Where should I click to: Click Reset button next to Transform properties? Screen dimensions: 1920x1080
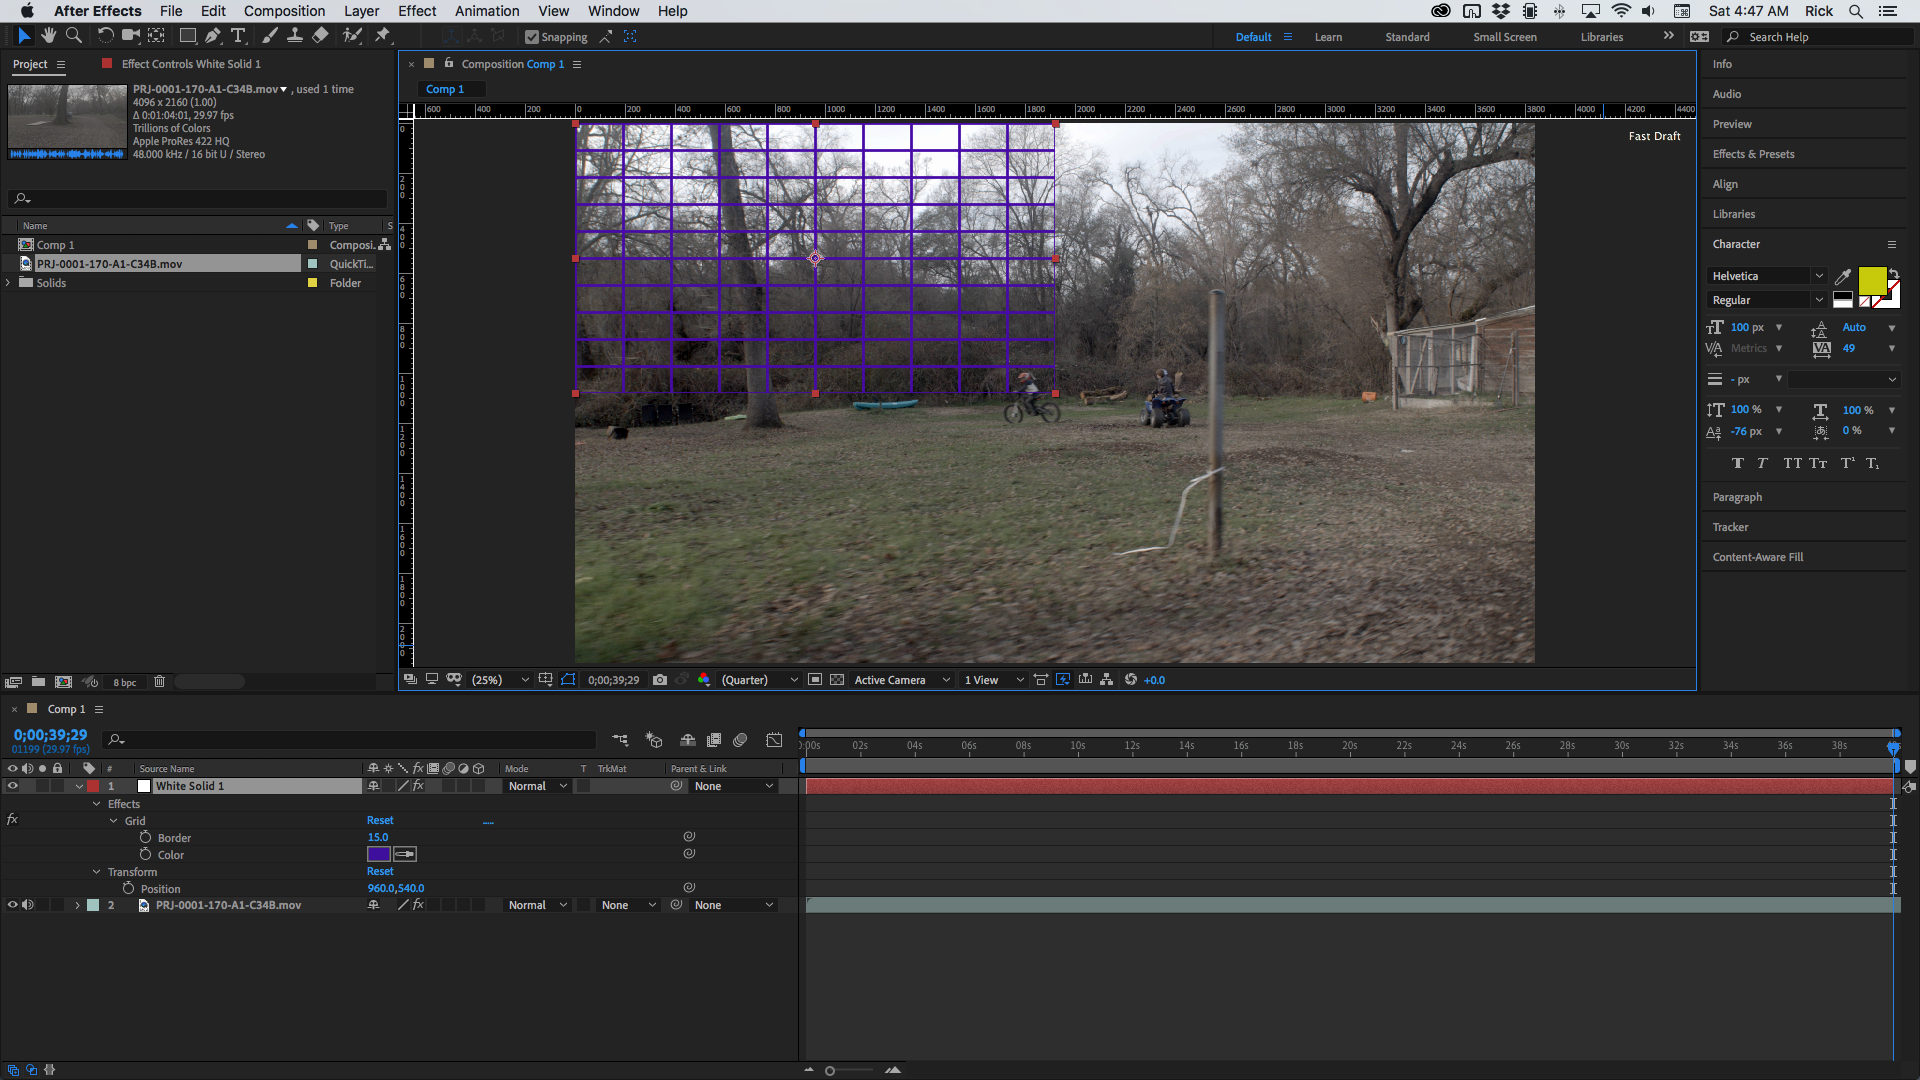point(380,870)
